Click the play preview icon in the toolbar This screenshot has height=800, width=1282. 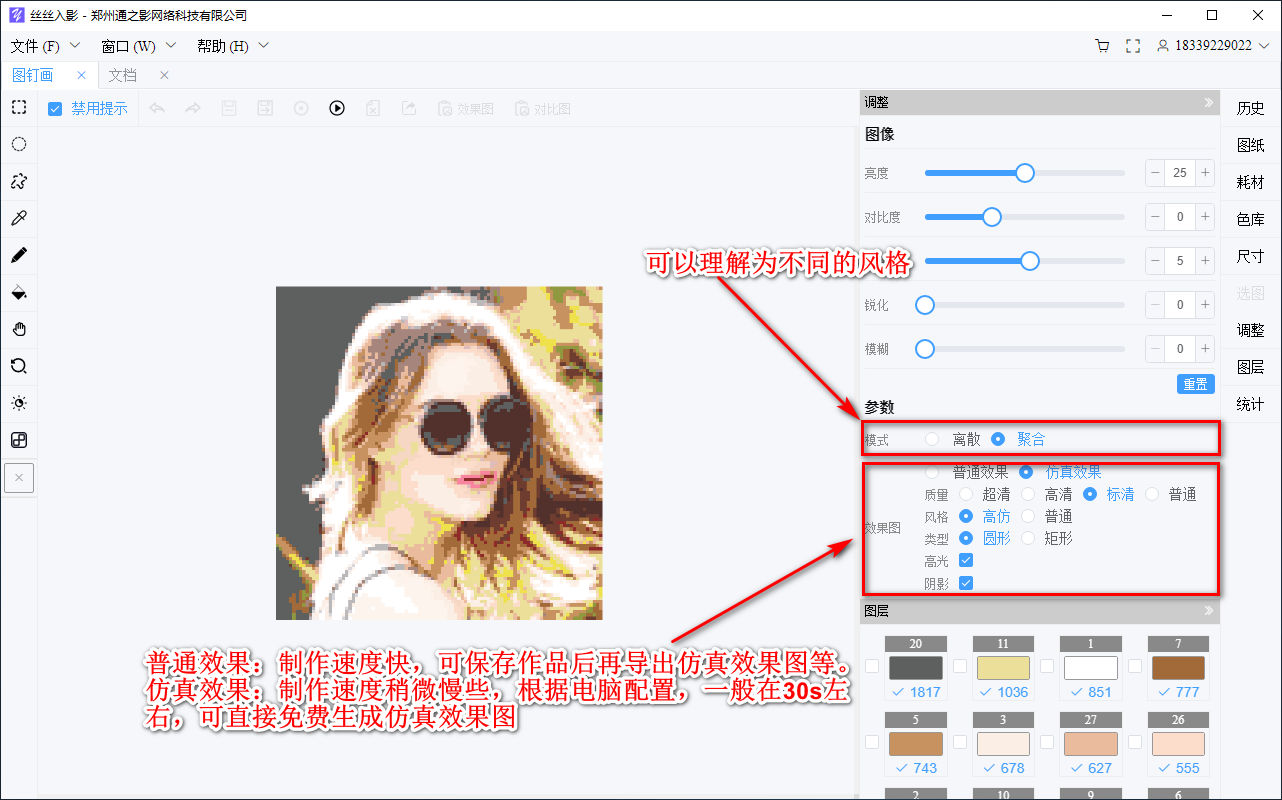337,108
